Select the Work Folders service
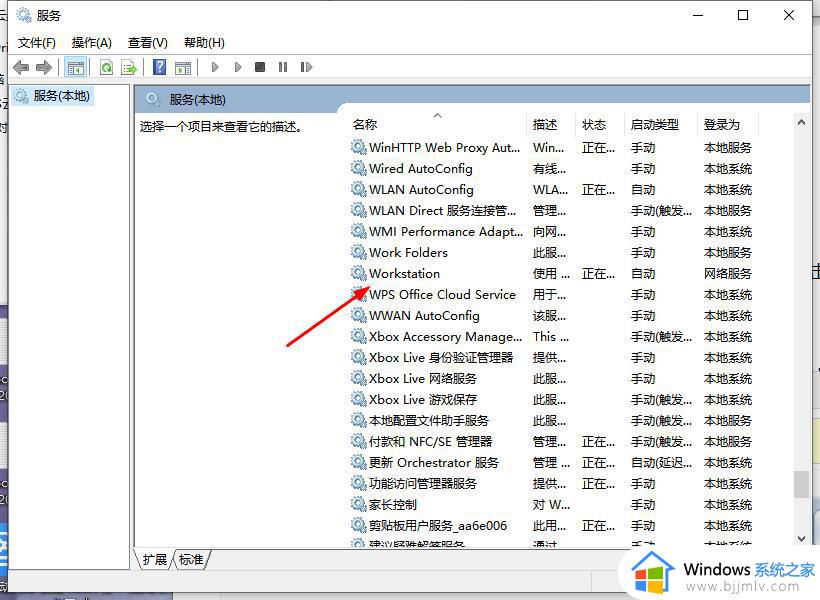This screenshot has width=820, height=600. (x=551, y=252)
